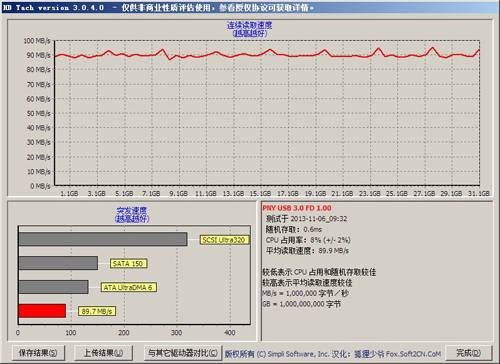Screen dimensions: 500x364
Task: Click the gray SATA 150 bar
Action: pyautogui.click(x=58, y=263)
